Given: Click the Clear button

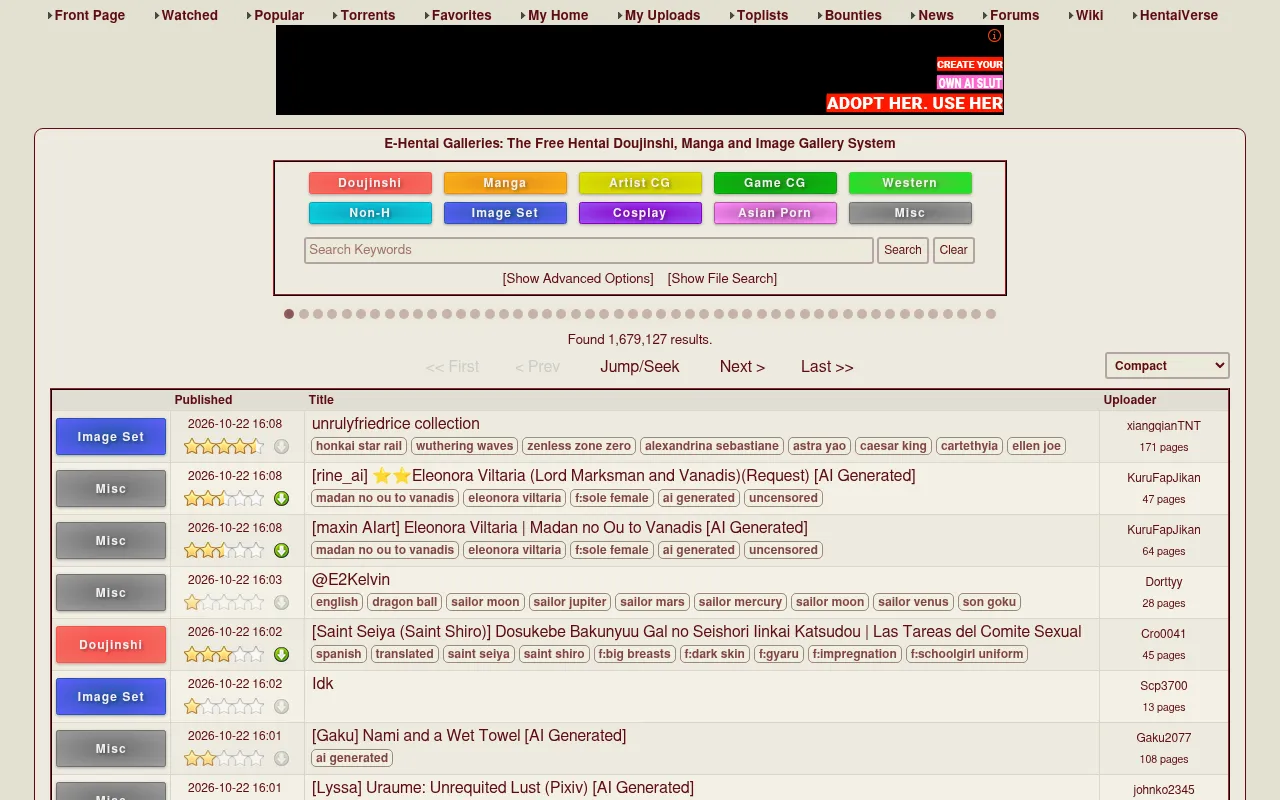Looking at the screenshot, I should pos(954,250).
